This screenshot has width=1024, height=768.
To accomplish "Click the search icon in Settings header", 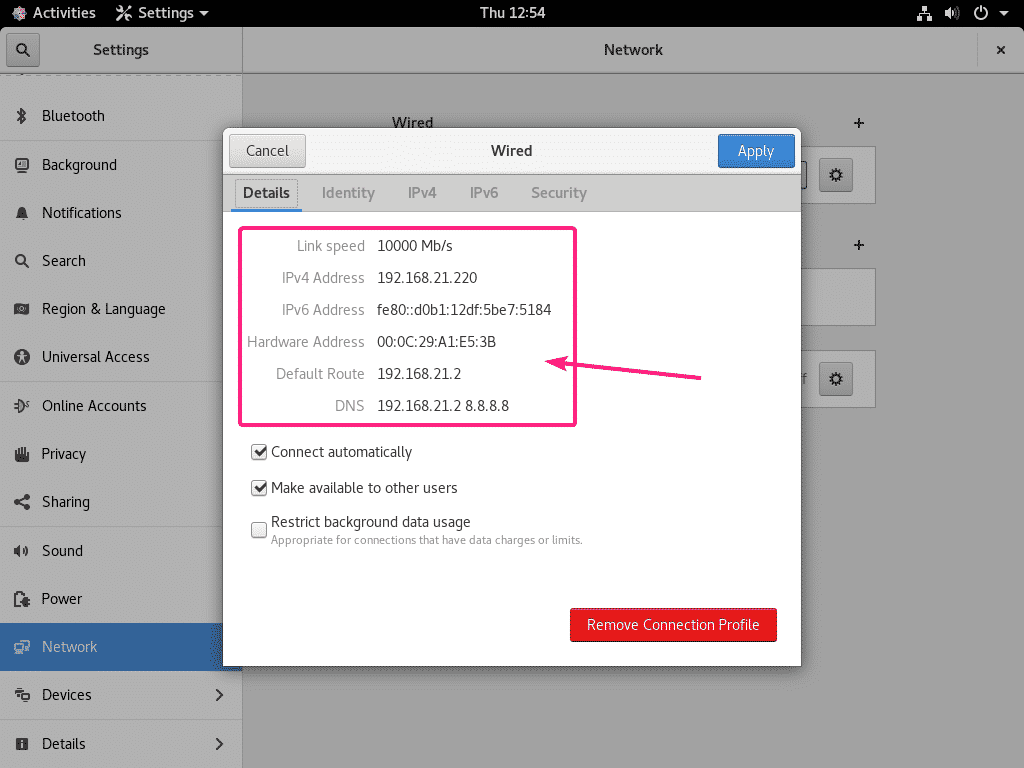I will click(22, 50).
